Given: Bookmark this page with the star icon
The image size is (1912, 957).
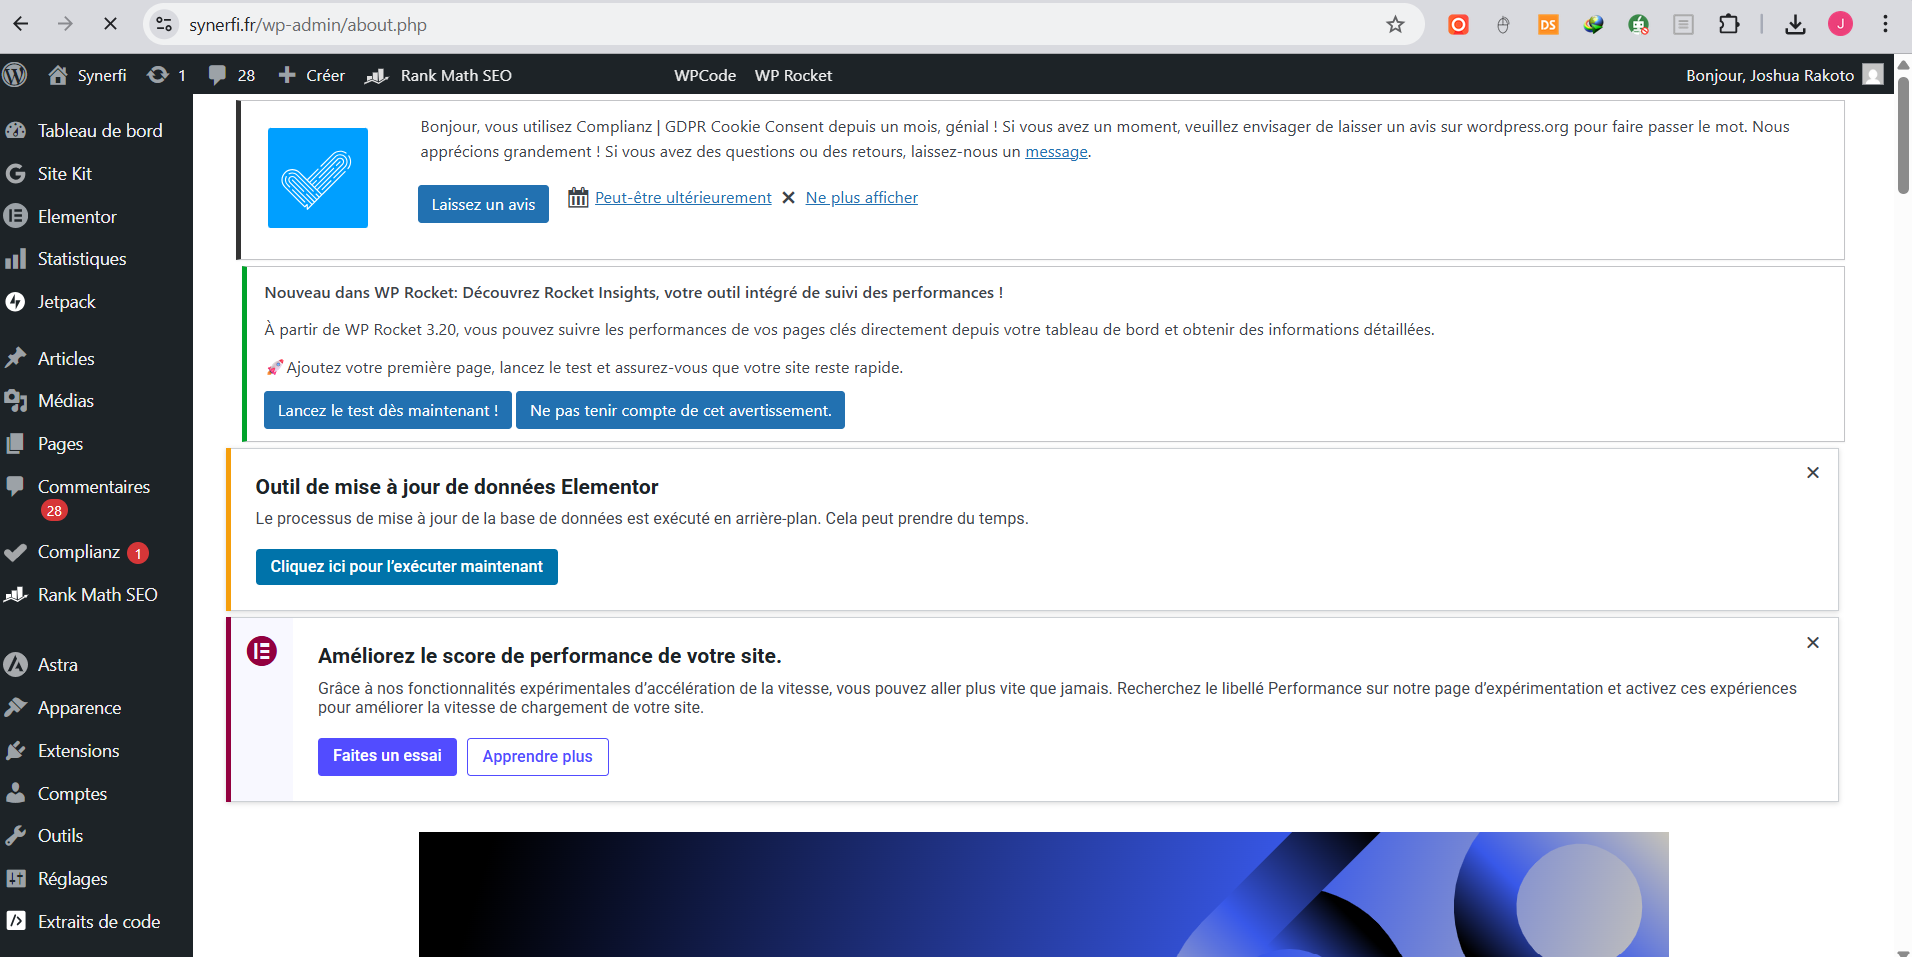Looking at the screenshot, I should click(x=1395, y=24).
